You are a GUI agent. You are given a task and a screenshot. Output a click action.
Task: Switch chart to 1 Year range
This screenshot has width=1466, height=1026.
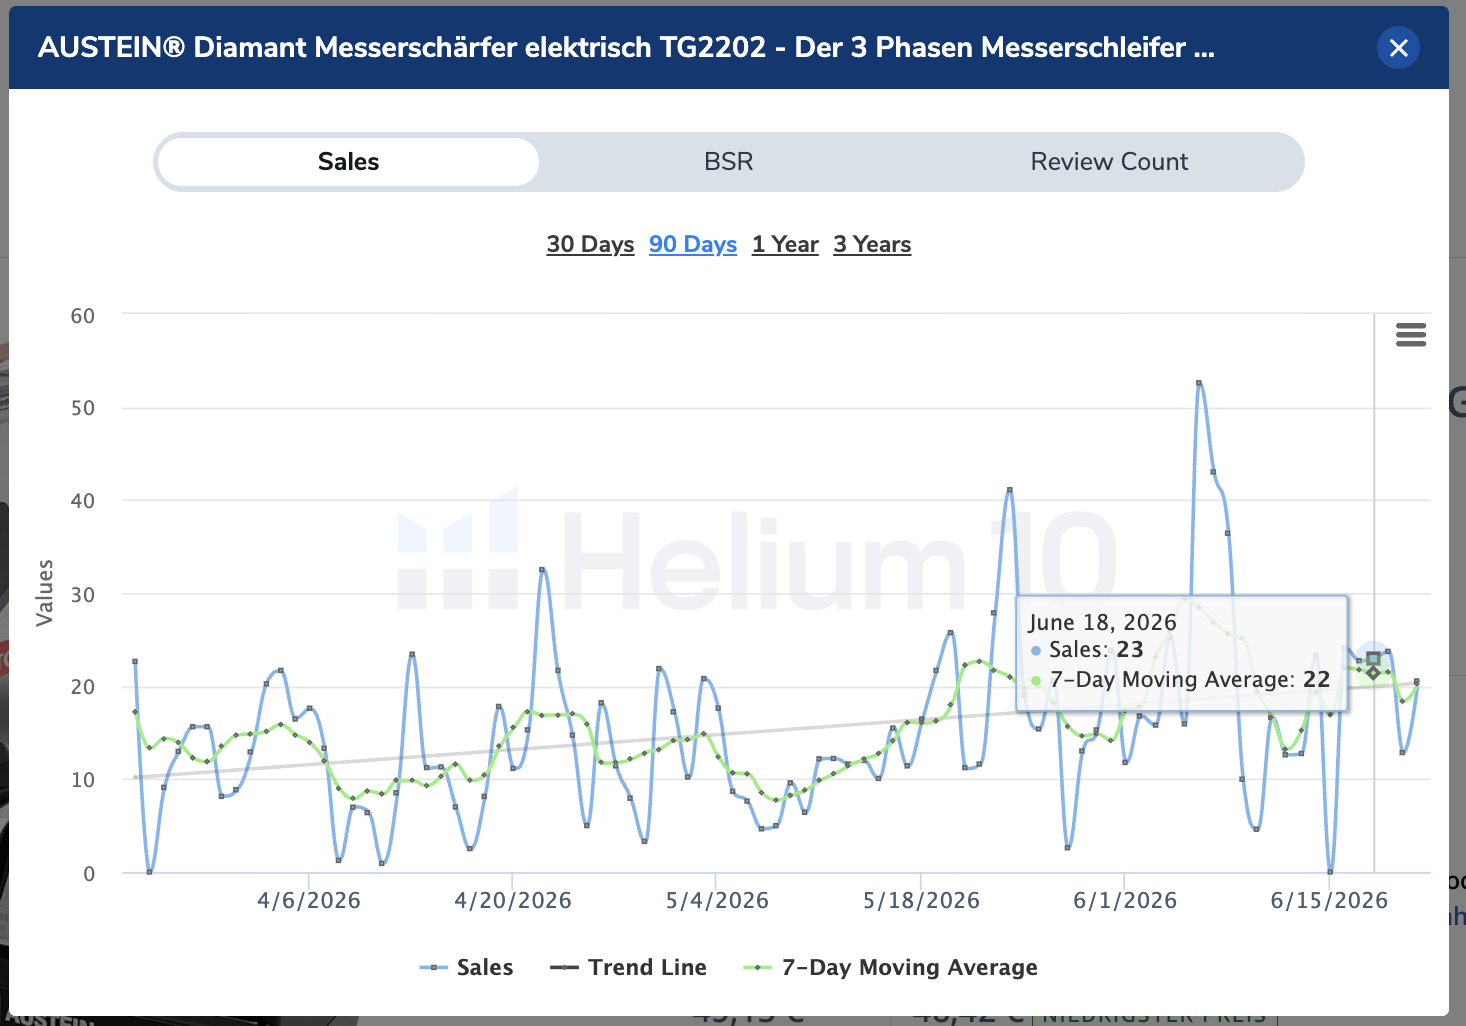click(785, 244)
